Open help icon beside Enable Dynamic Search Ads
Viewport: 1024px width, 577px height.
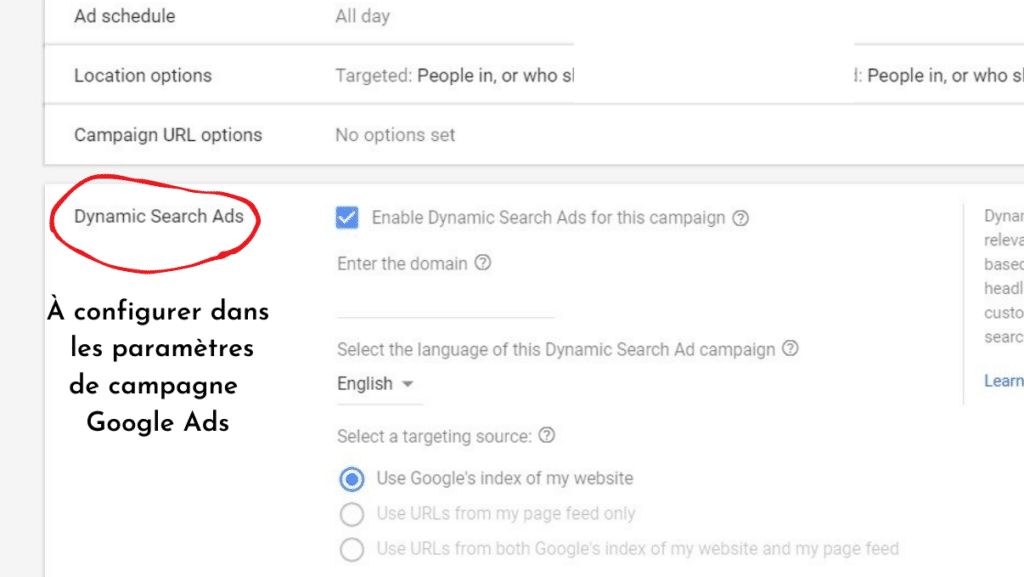[740, 218]
